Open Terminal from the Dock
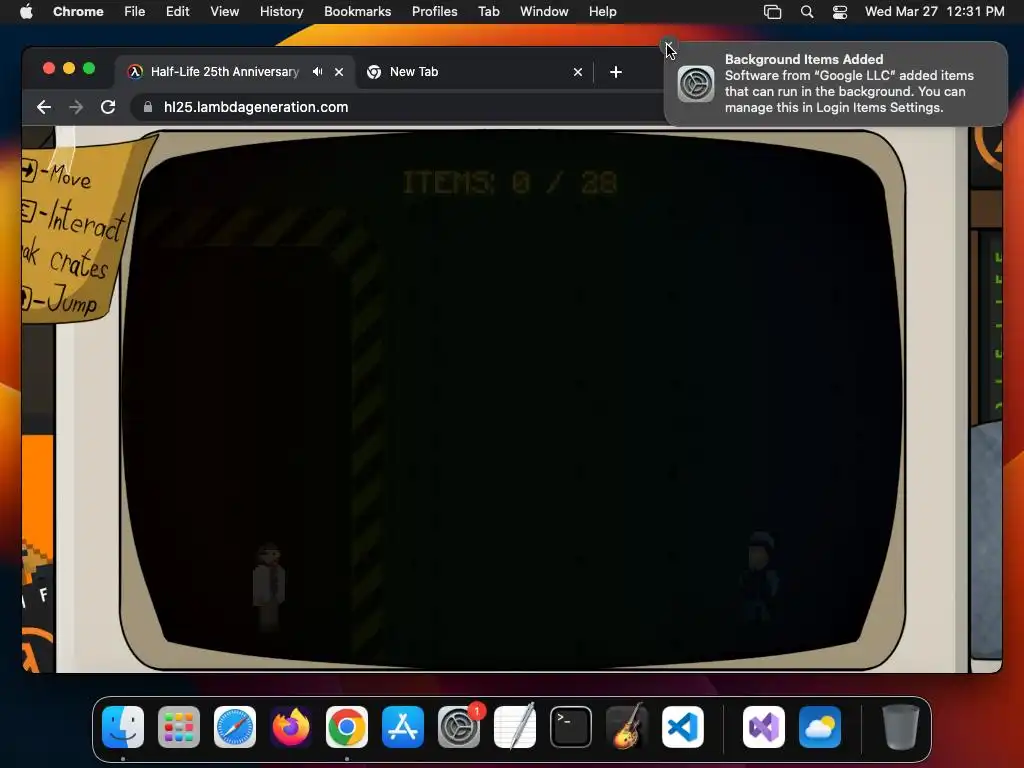 pyautogui.click(x=571, y=727)
